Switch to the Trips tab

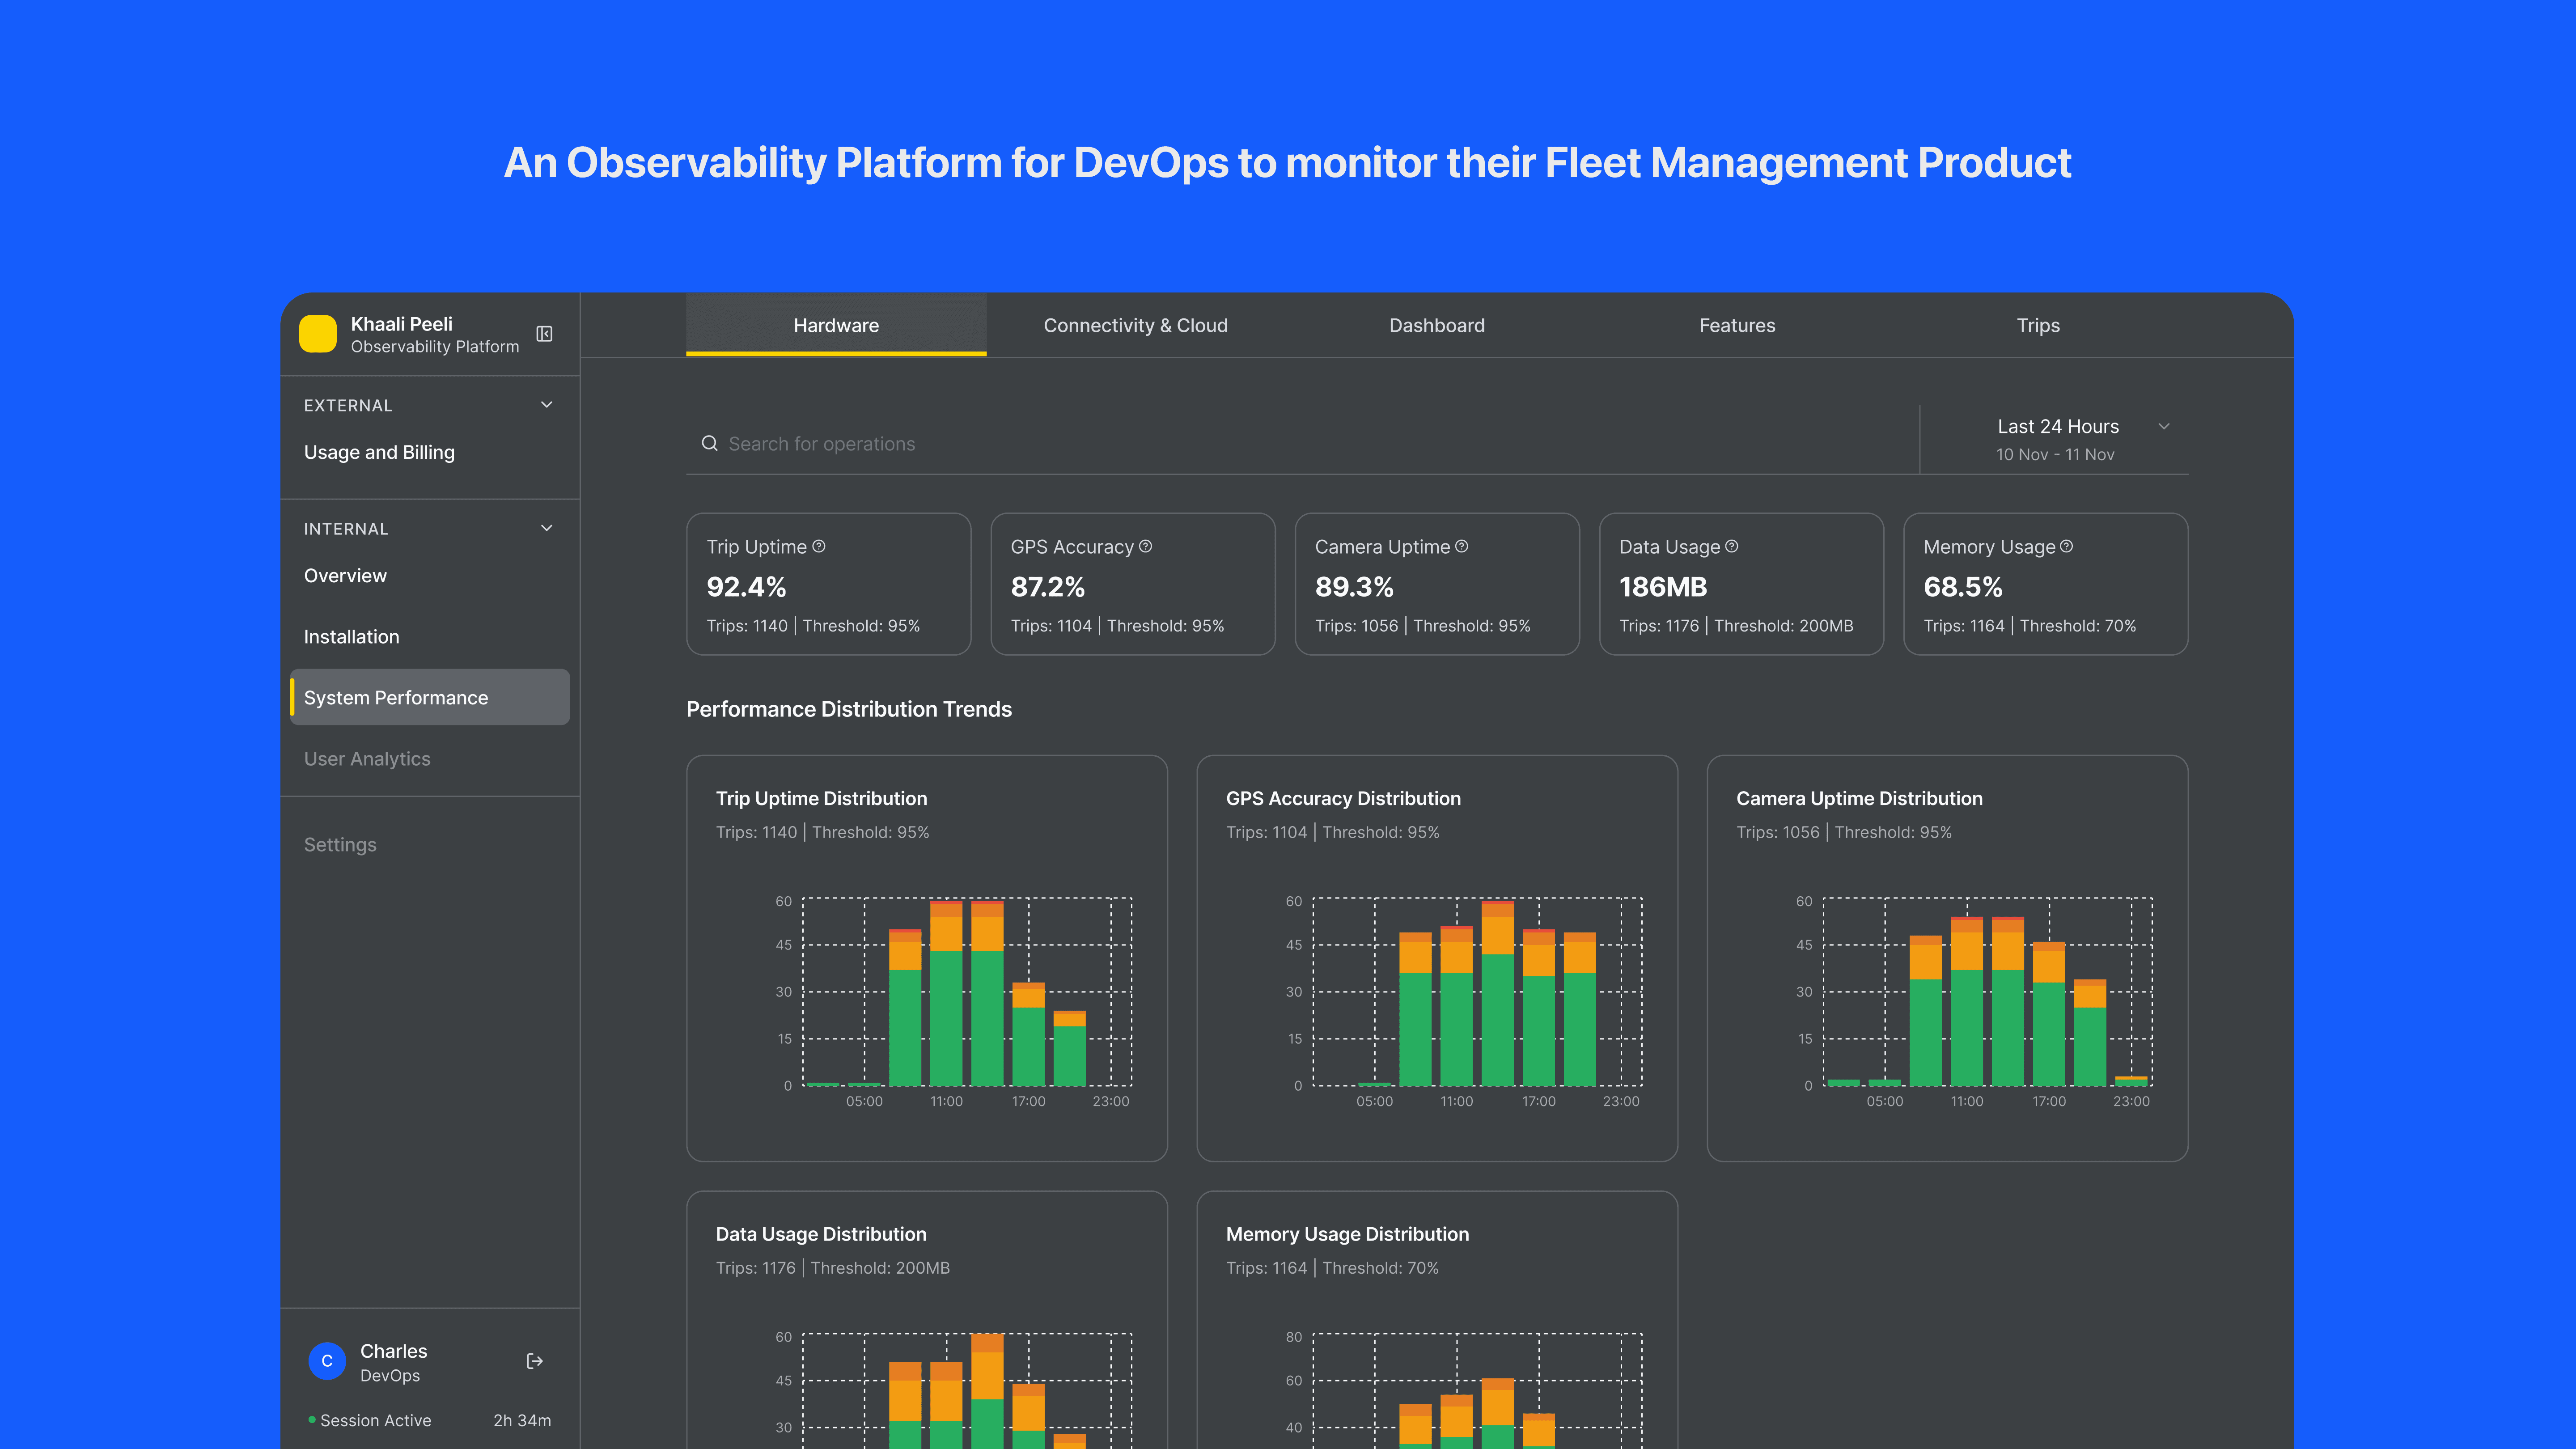2037,326
